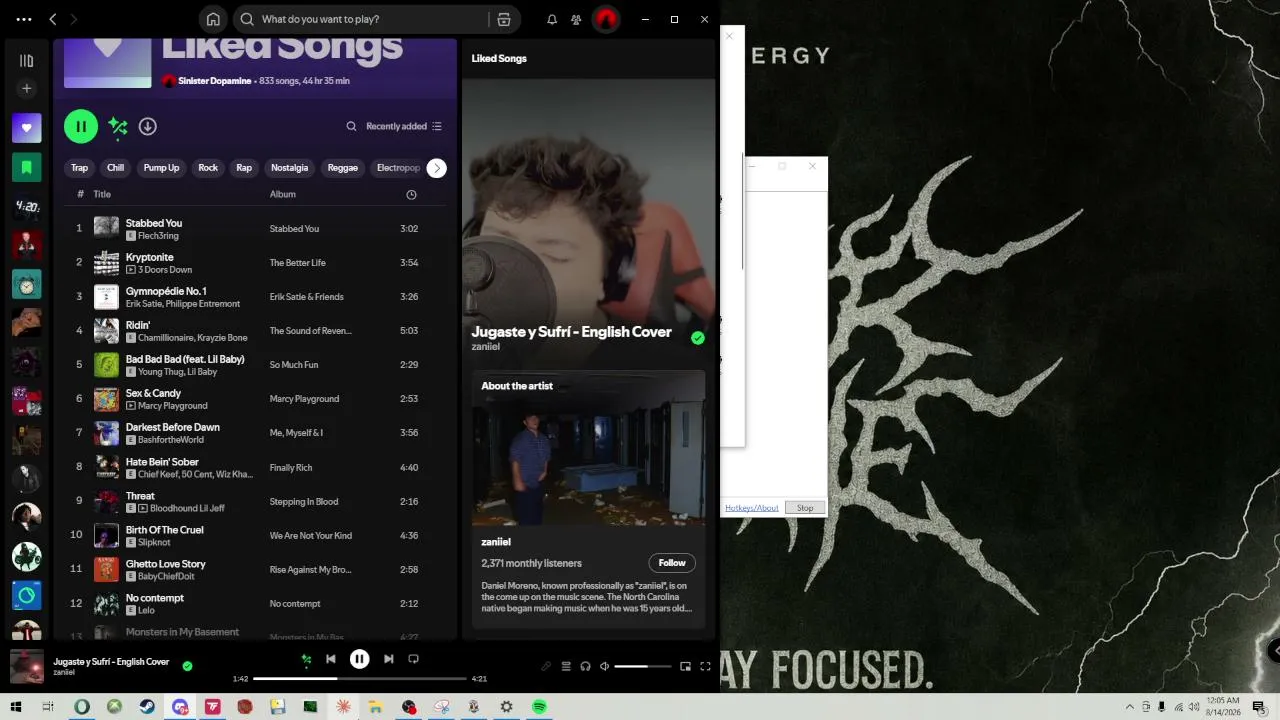The width and height of the screenshot is (1280, 720).
Task: Open artist 3 Doors Down link
Action: 165,270
